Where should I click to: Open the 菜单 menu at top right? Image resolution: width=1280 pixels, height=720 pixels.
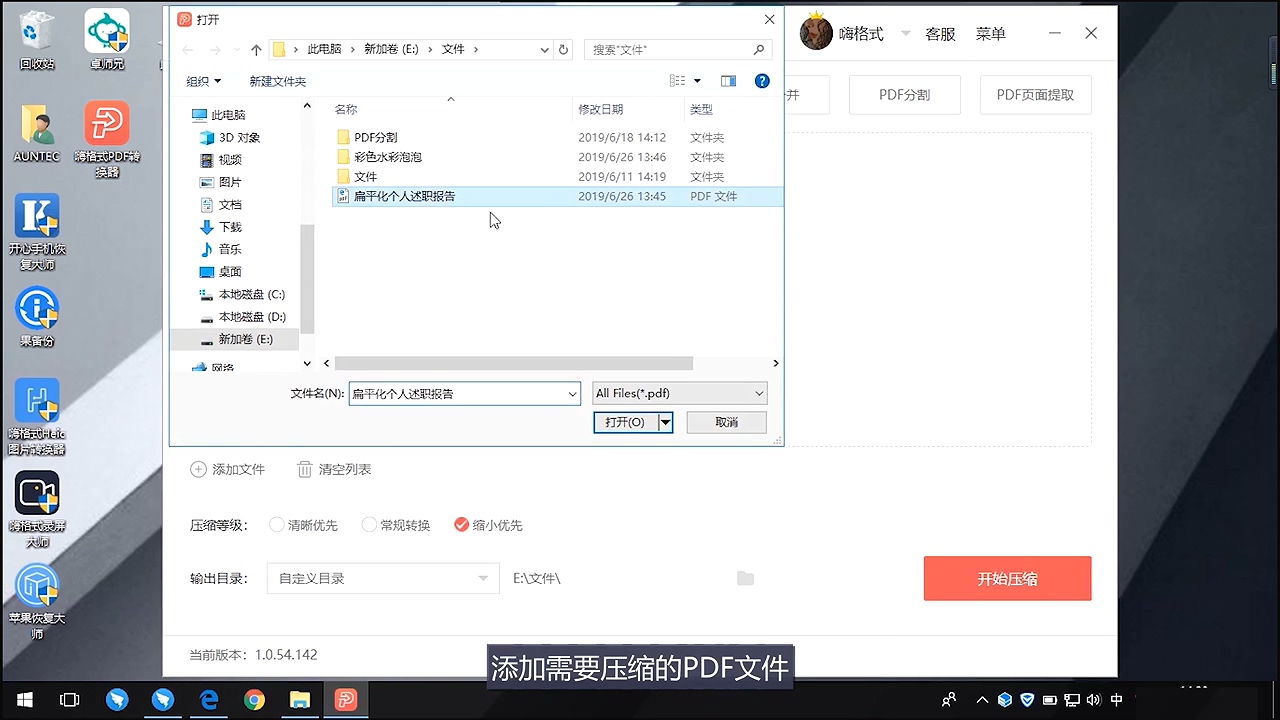[x=990, y=33]
